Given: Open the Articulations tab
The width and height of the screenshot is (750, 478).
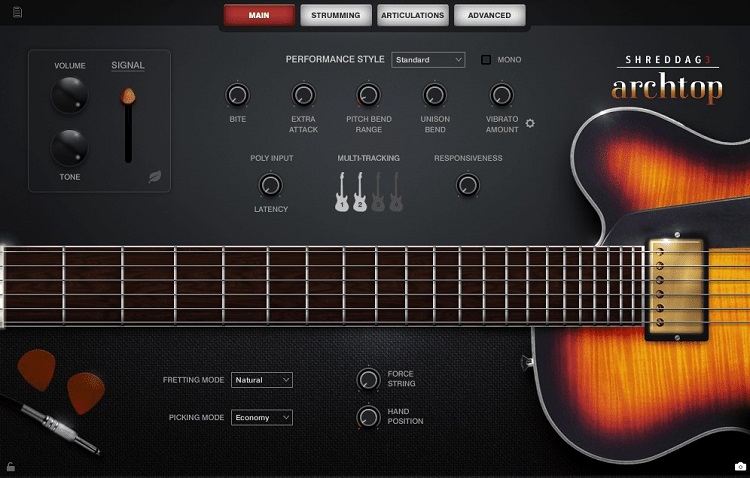Looking at the screenshot, I should (x=412, y=15).
